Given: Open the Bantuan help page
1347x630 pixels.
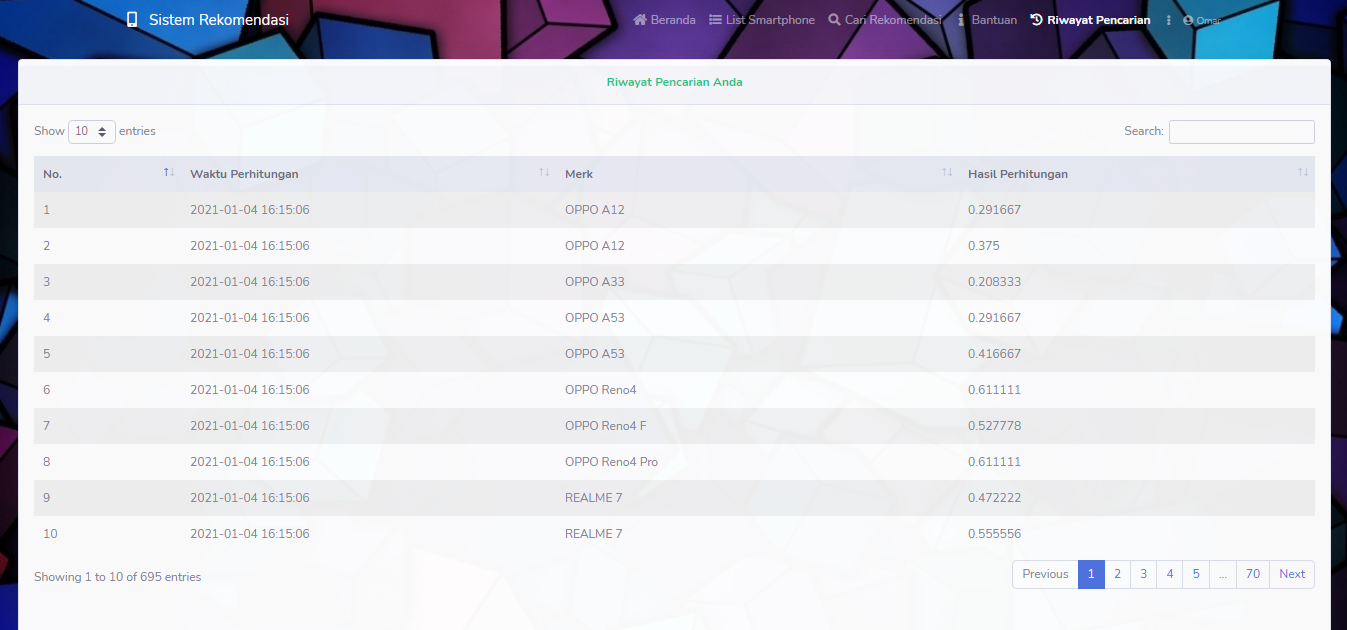Looking at the screenshot, I should [x=987, y=20].
